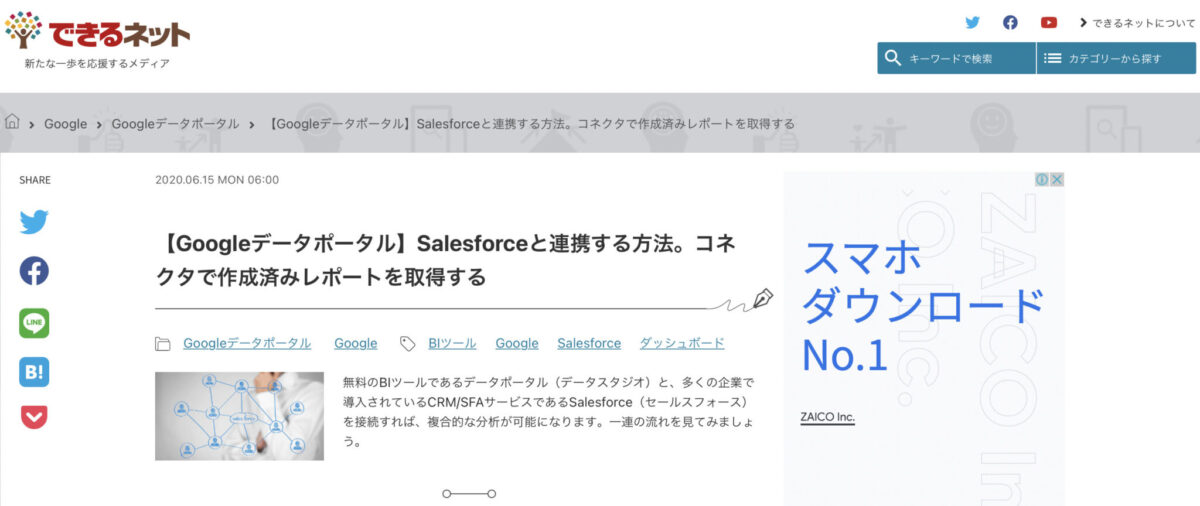Open Googleデータポータル category link

pyautogui.click(x=247, y=343)
